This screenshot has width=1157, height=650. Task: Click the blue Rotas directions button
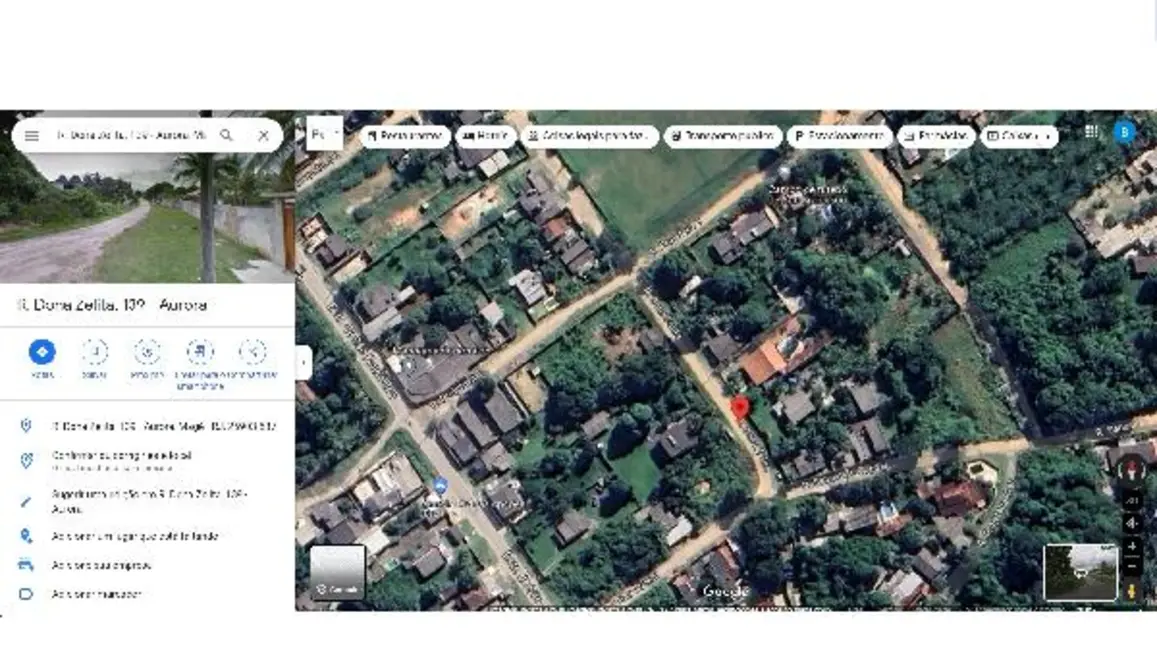point(42,353)
